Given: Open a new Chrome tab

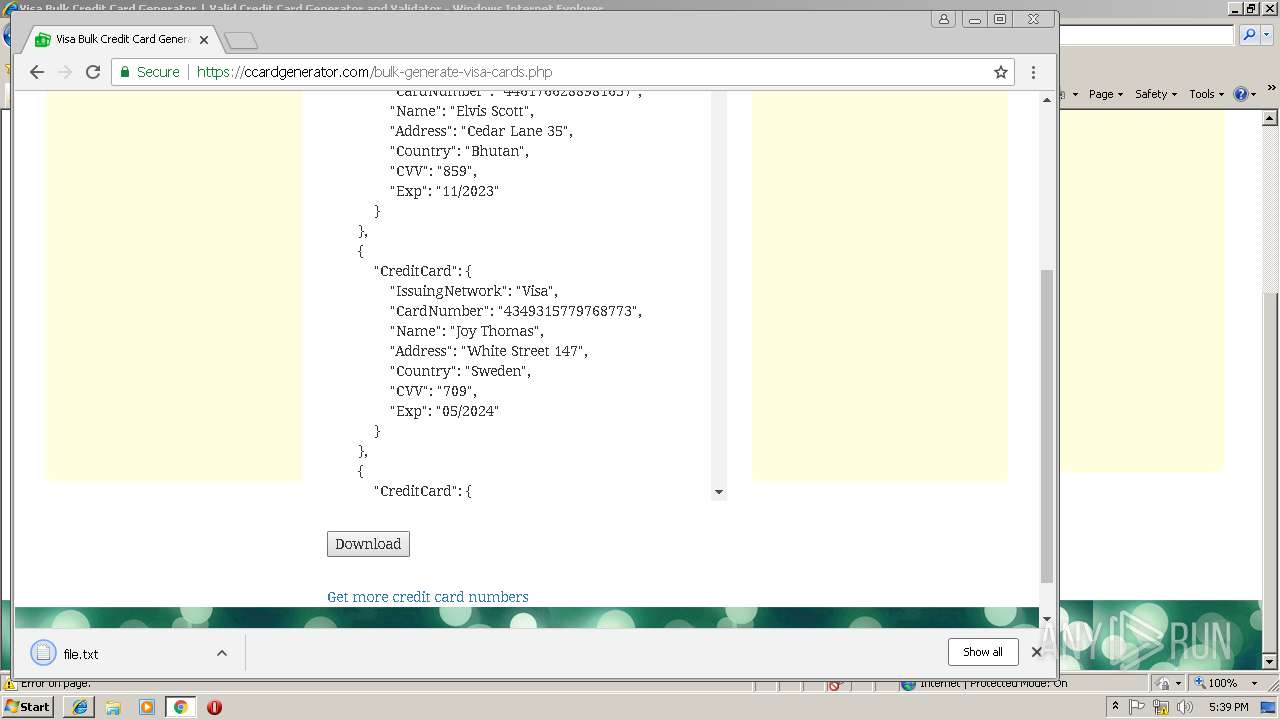Looking at the screenshot, I should [241, 40].
